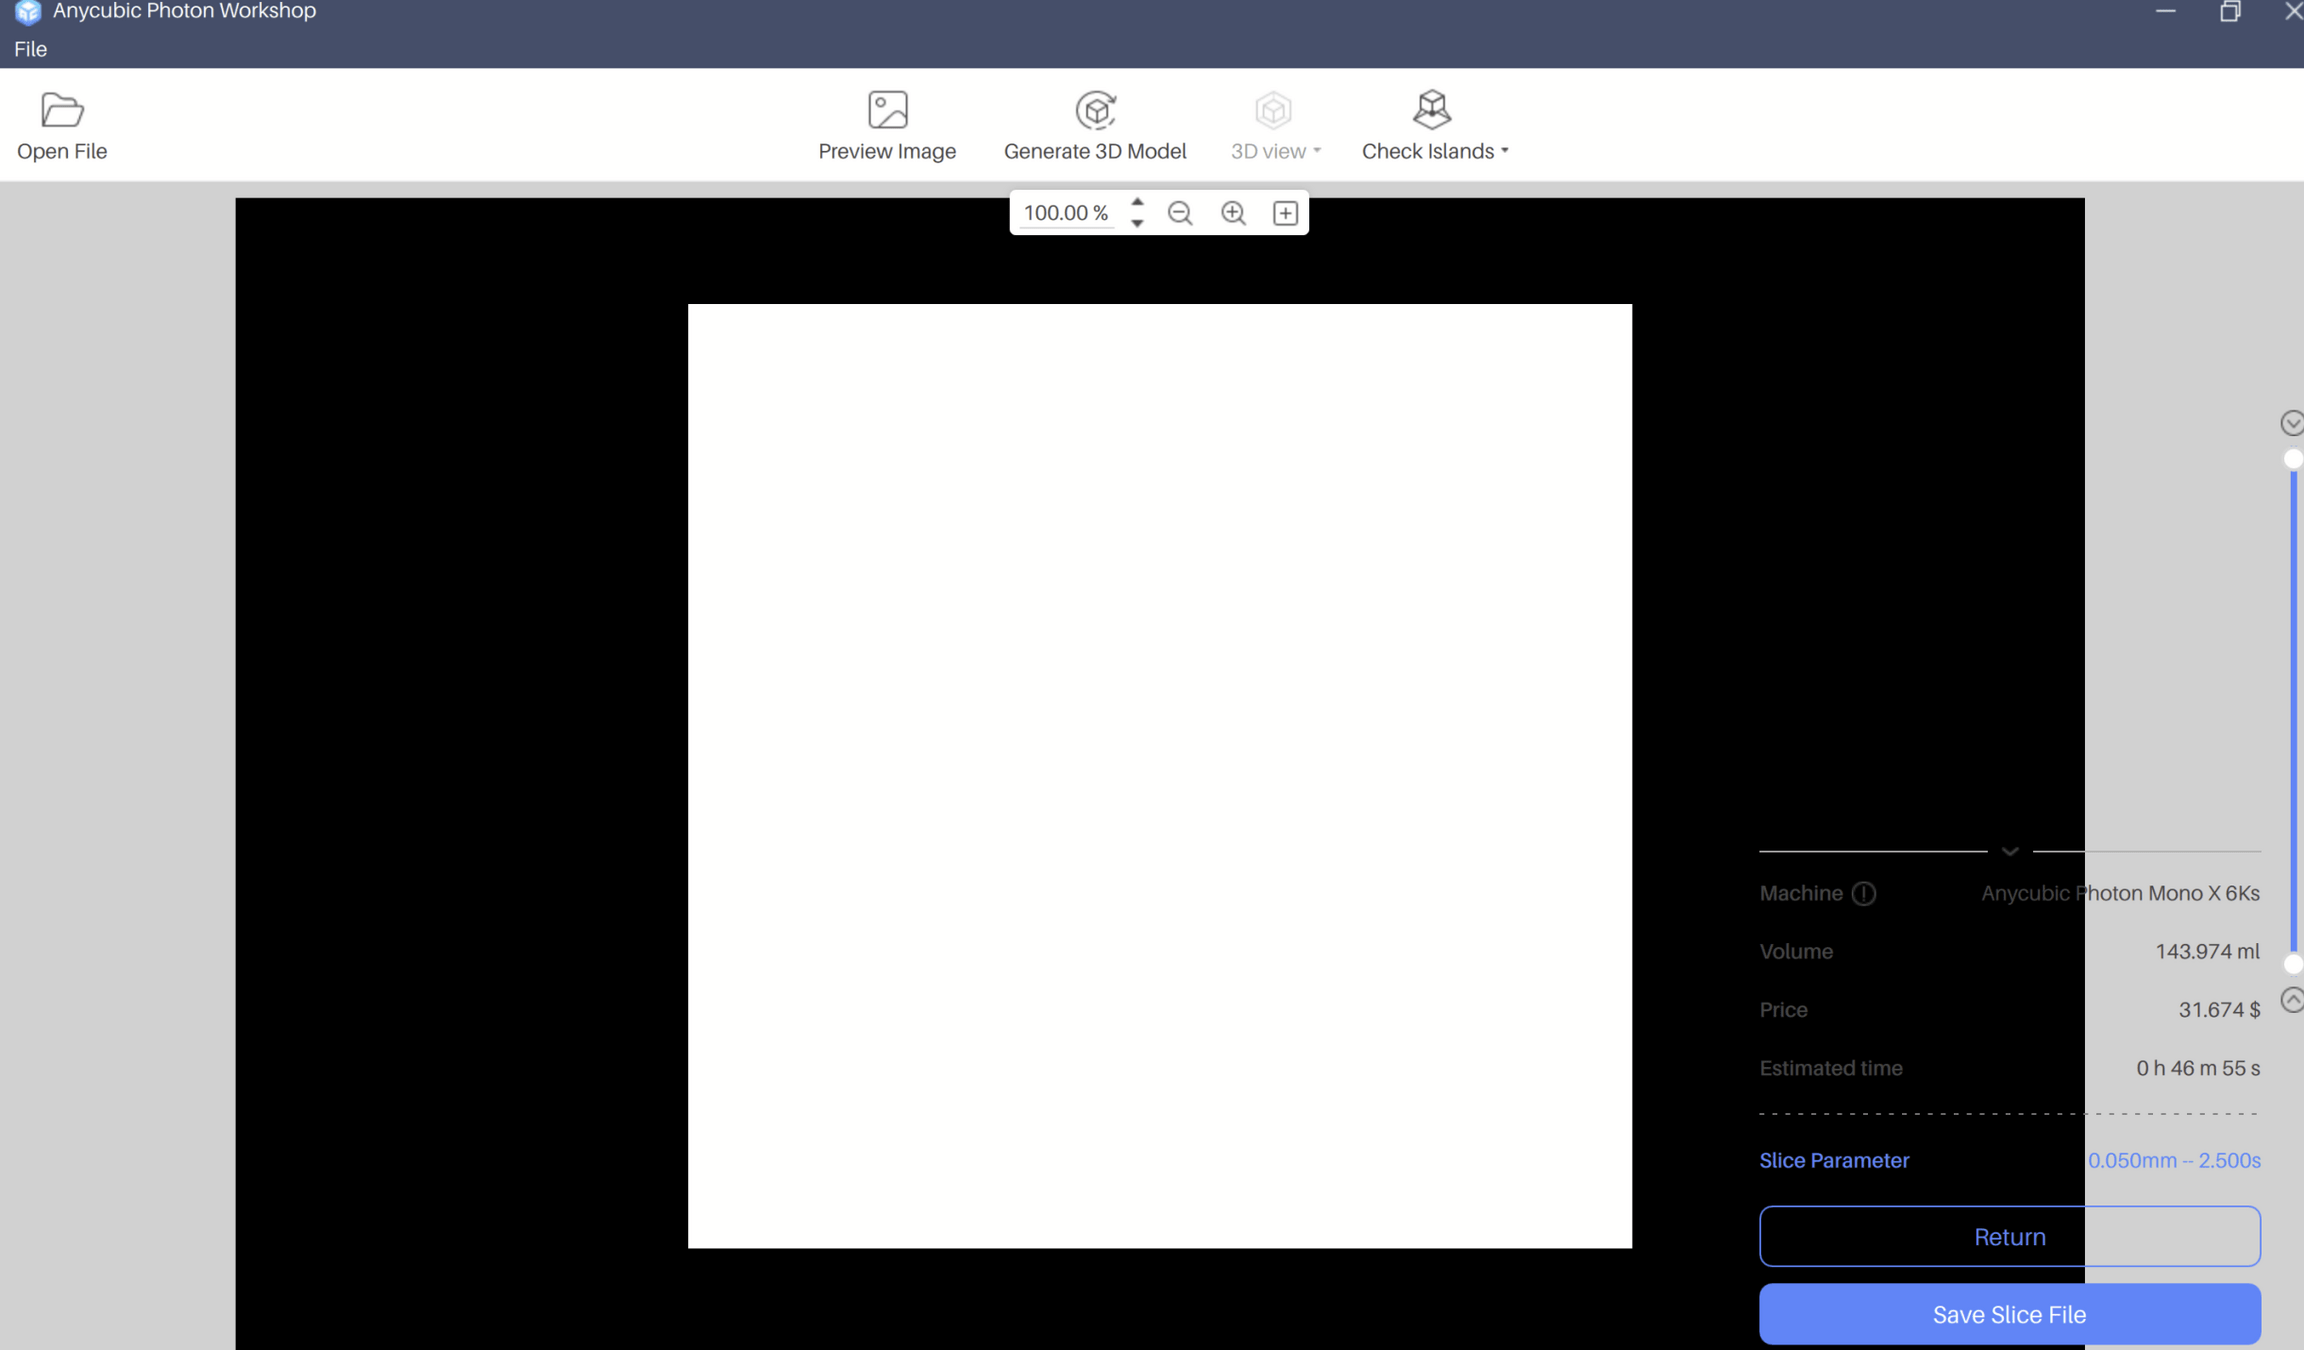Click the zoom out magnifier icon
2304x1350 pixels.
point(1180,213)
